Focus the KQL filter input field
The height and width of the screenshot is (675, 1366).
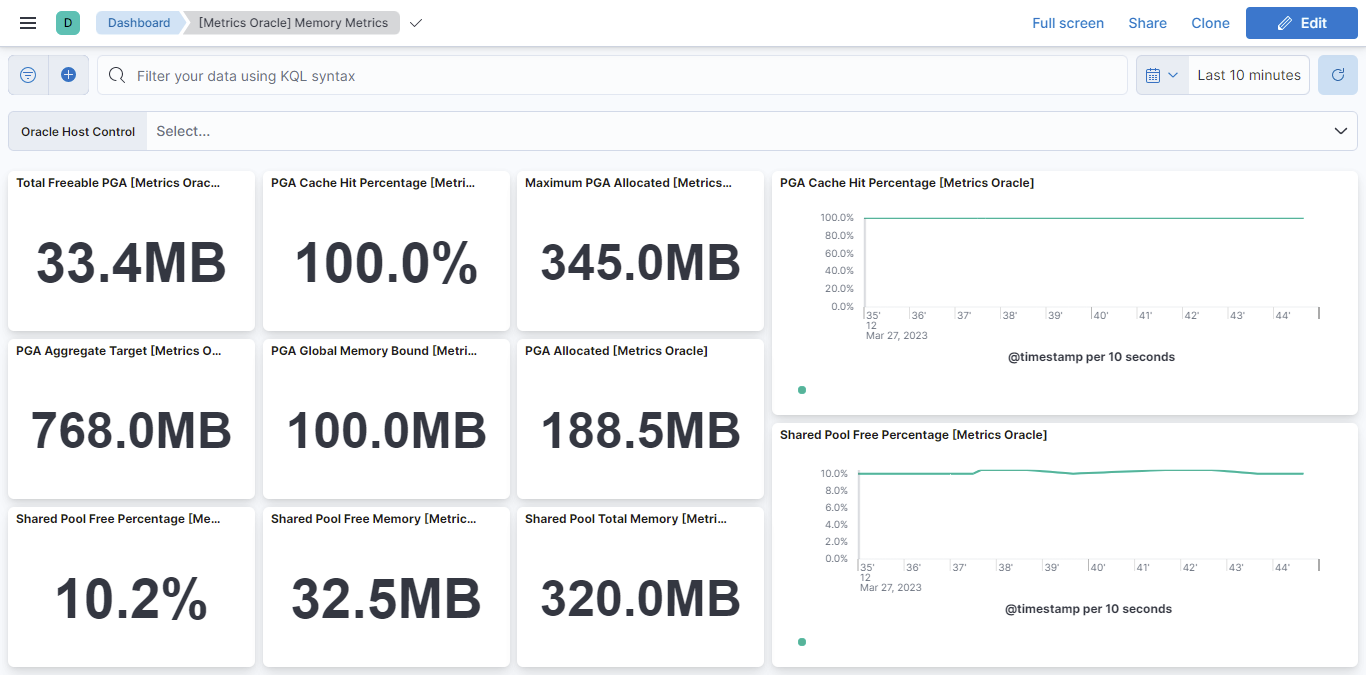pyautogui.click(x=620, y=76)
